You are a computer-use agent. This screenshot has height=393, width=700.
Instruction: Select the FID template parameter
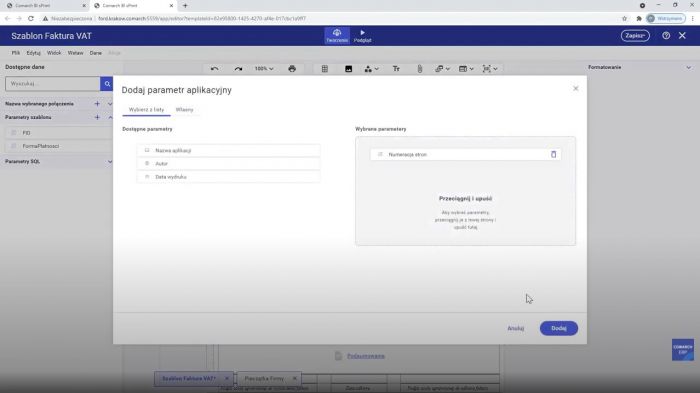(60, 133)
